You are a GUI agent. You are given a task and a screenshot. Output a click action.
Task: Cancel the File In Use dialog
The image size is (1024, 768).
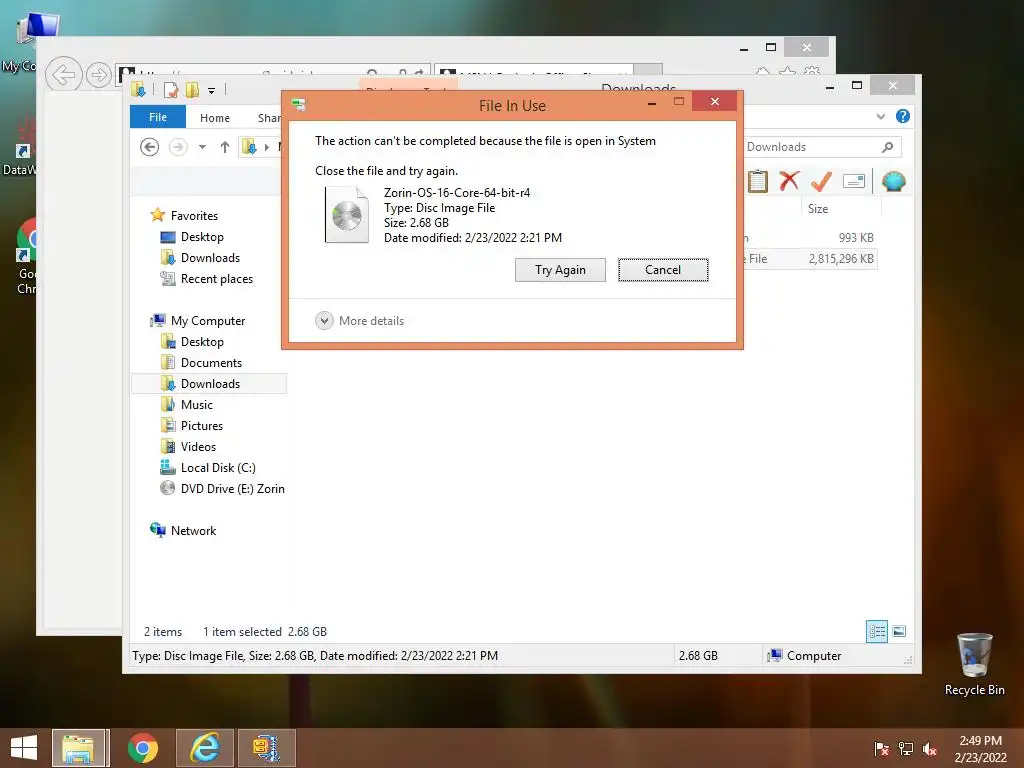tap(663, 270)
